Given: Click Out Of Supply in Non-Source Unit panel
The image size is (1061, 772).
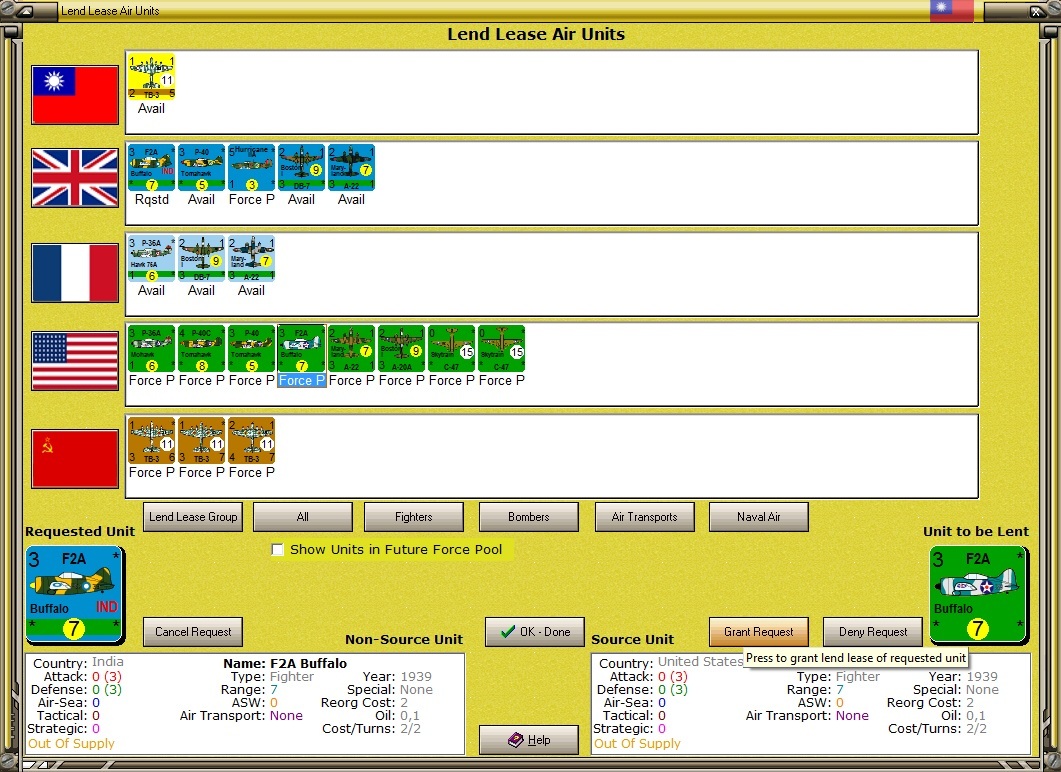Looking at the screenshot, I should [x=71, y=744].
